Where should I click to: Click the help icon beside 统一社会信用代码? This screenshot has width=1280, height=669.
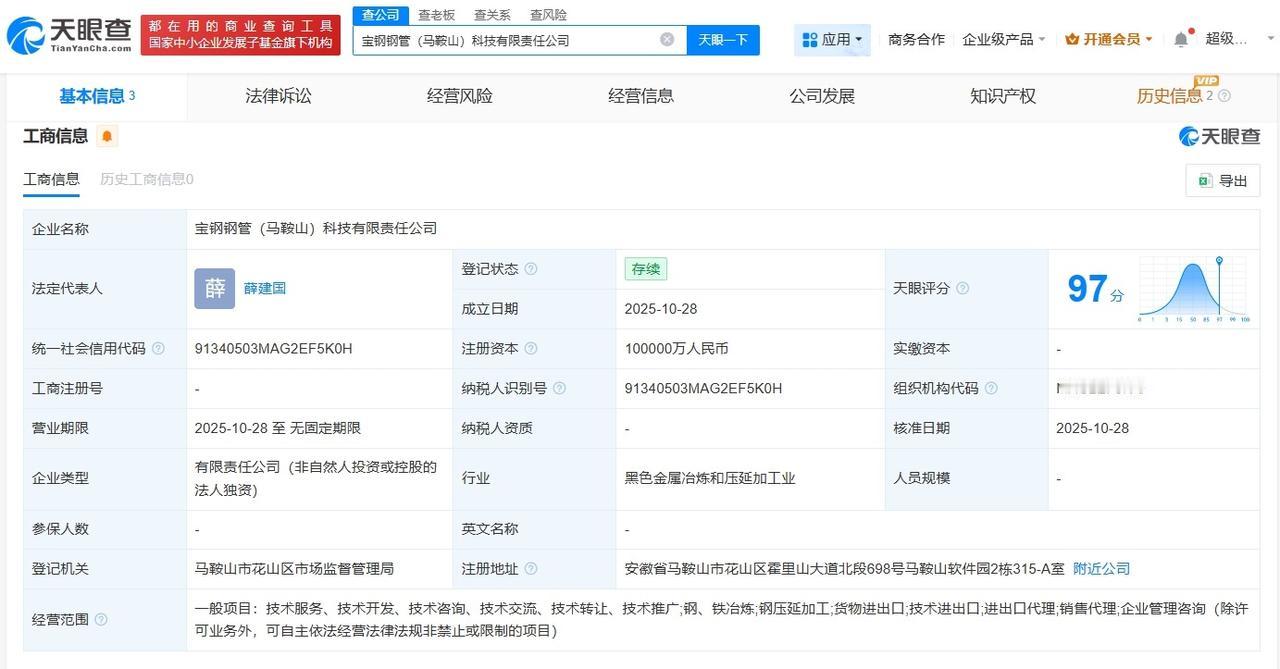[158, 349]
